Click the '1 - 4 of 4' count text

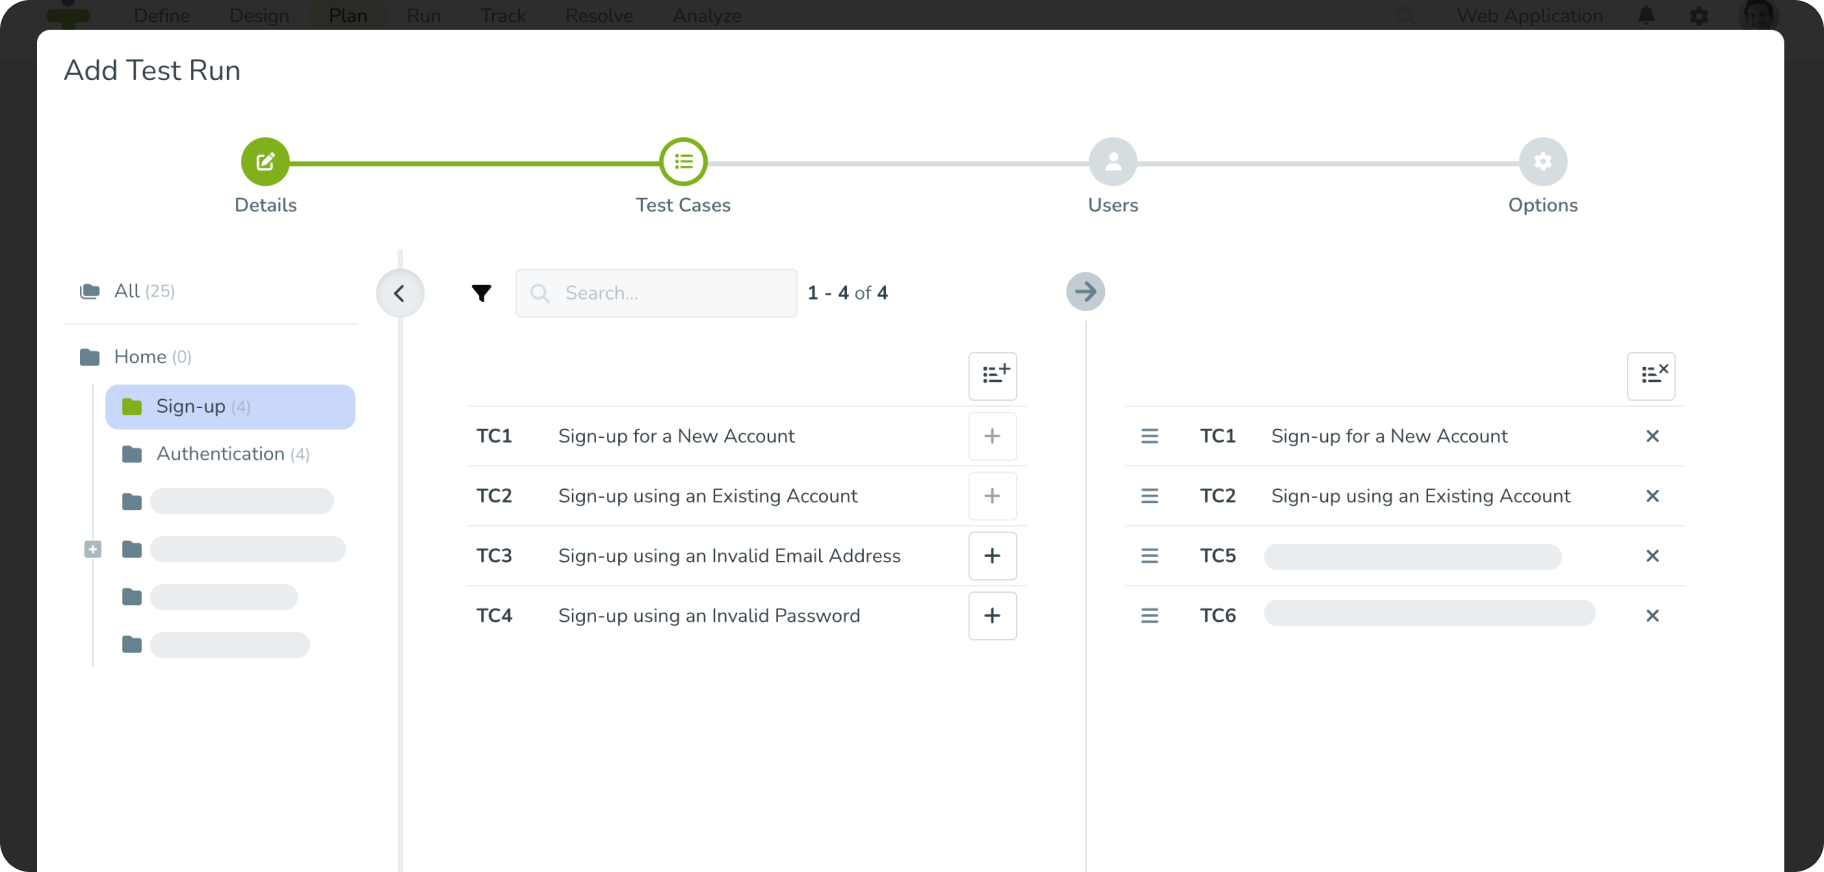[848, 293]
